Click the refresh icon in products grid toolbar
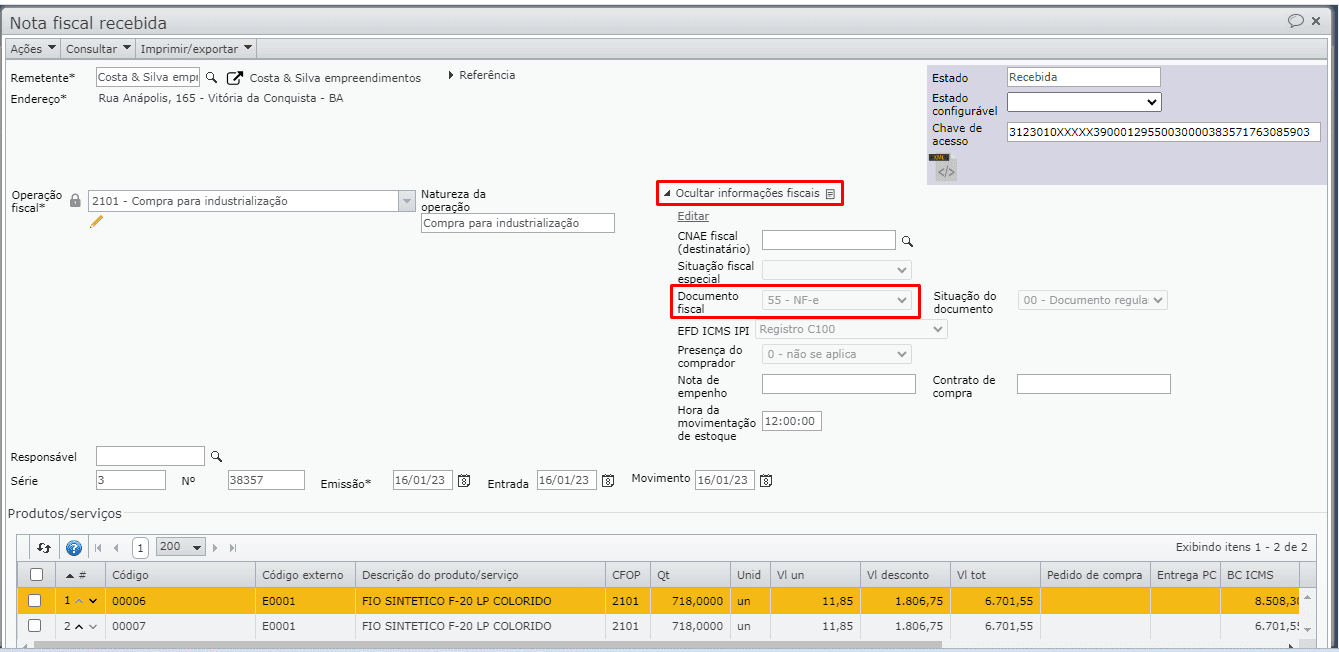 tap(44, 548)
